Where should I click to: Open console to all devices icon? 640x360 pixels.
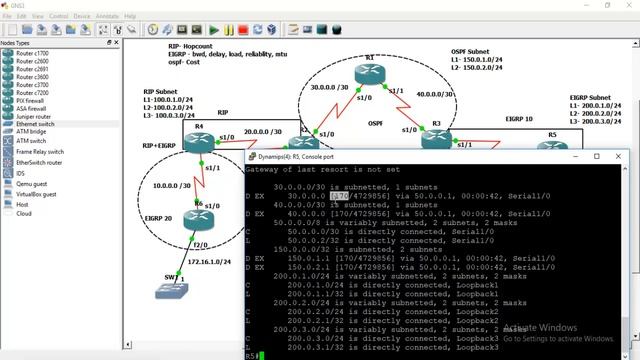[x=182, y=30]
